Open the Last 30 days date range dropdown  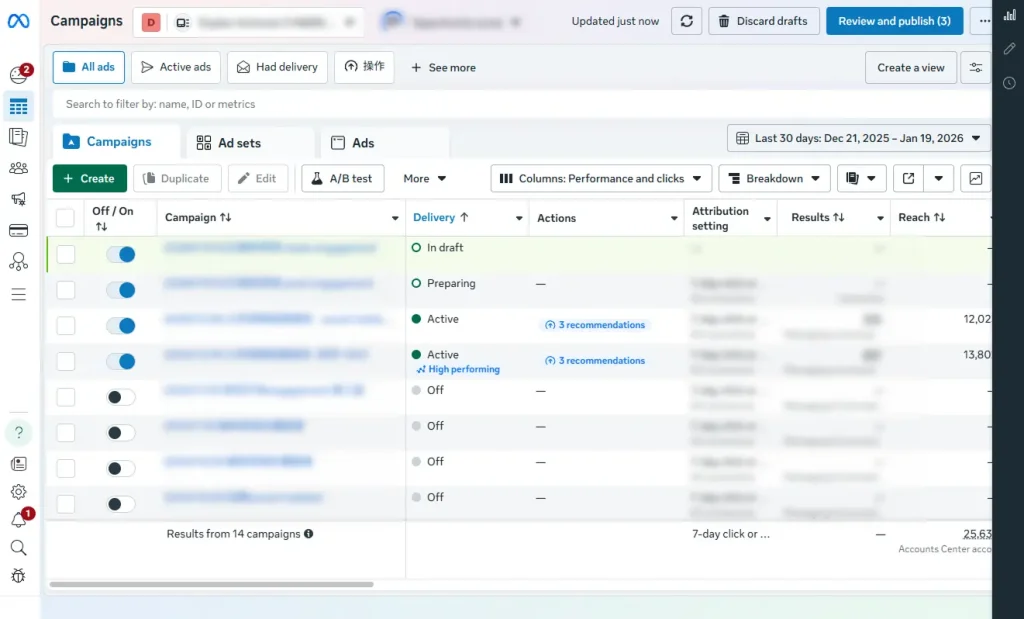[858, 138]
